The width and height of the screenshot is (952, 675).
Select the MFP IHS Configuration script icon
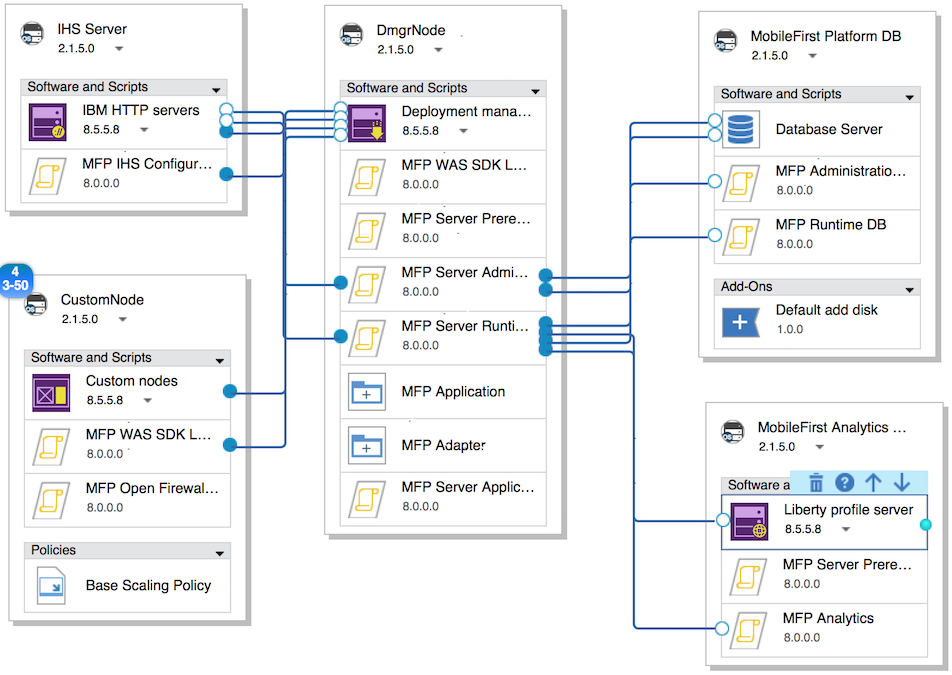(x=48, y=176)
